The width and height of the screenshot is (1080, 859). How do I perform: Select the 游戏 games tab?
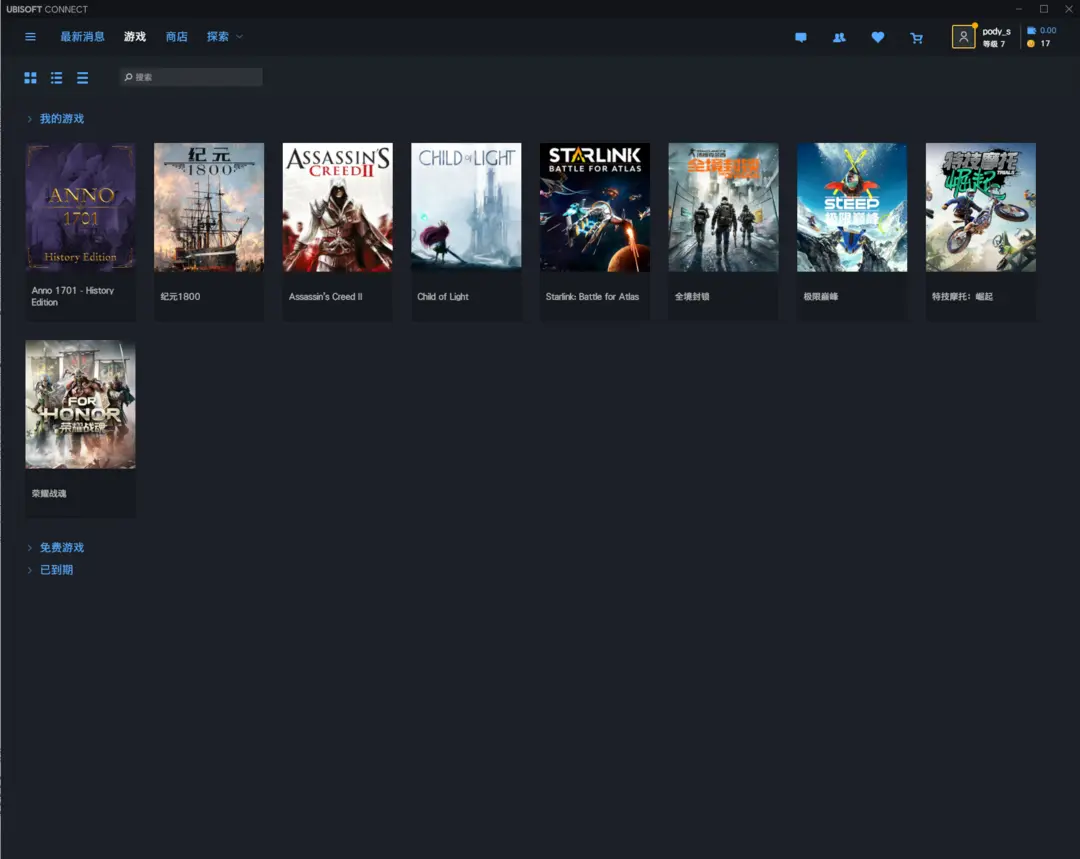click(135, 37)
